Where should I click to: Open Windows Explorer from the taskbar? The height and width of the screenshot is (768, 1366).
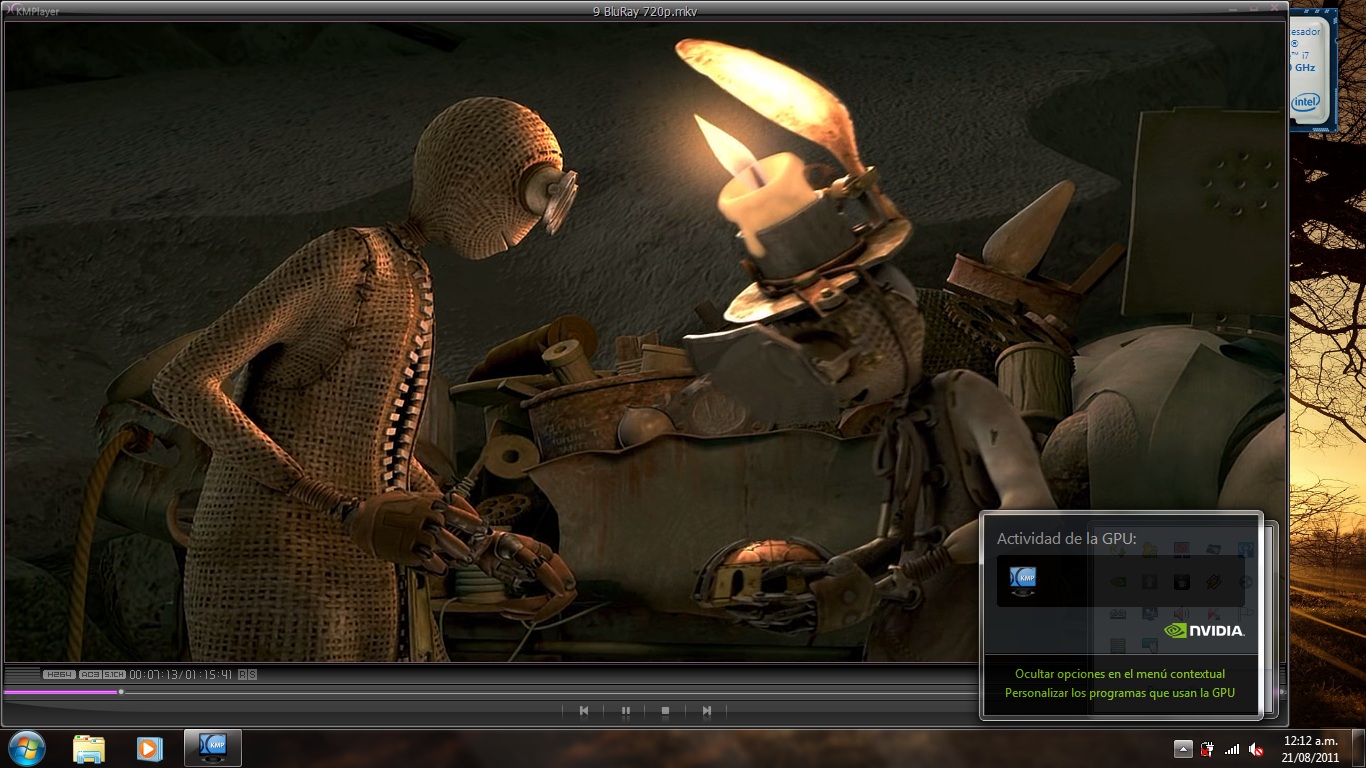[x=89, y=748]
